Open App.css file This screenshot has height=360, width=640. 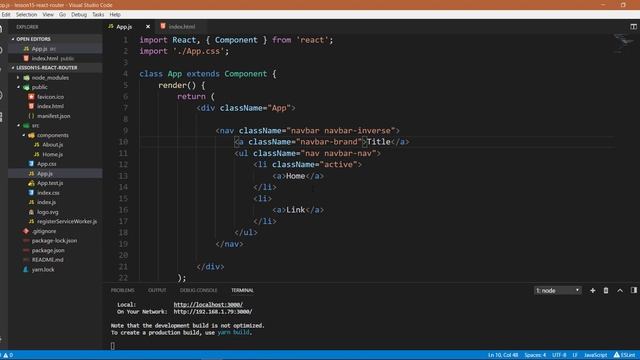click(47, 164)
